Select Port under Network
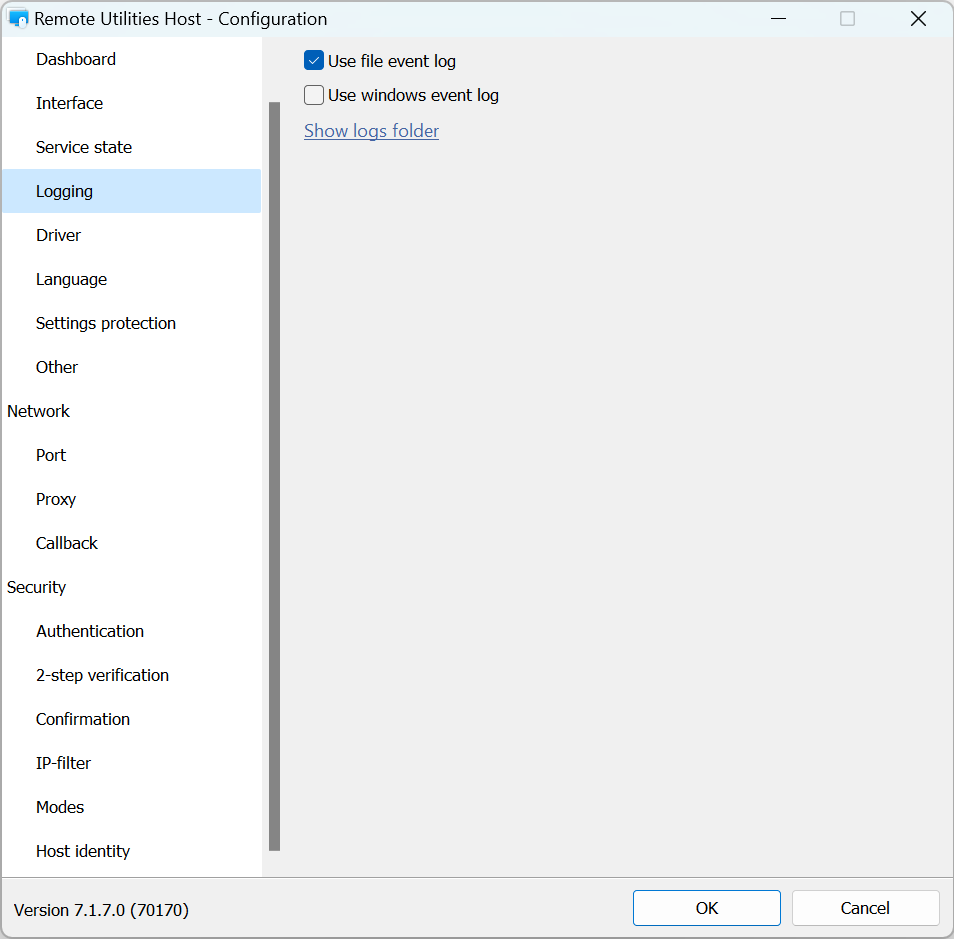Viewport: 954px width, 939px height. point(51,455)
